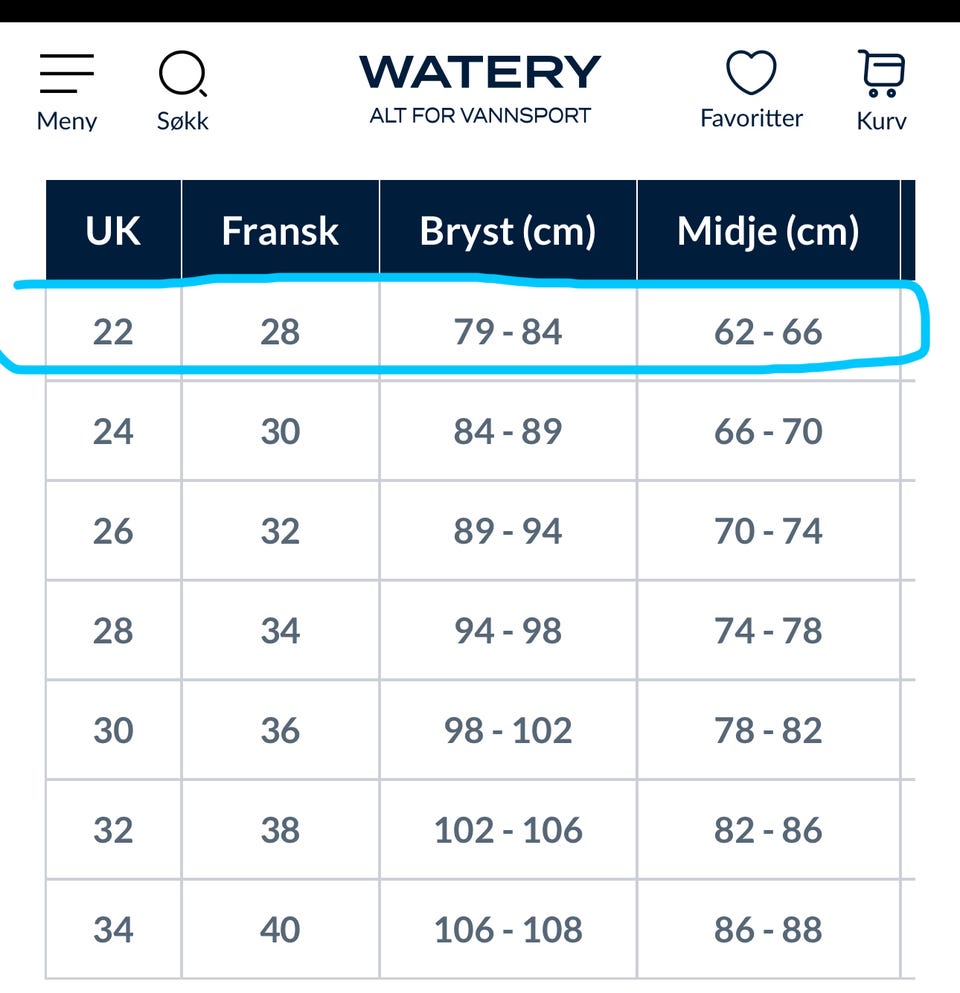Select waist range 86 - 88
960x993 pixels.
[x=768, y=930]
